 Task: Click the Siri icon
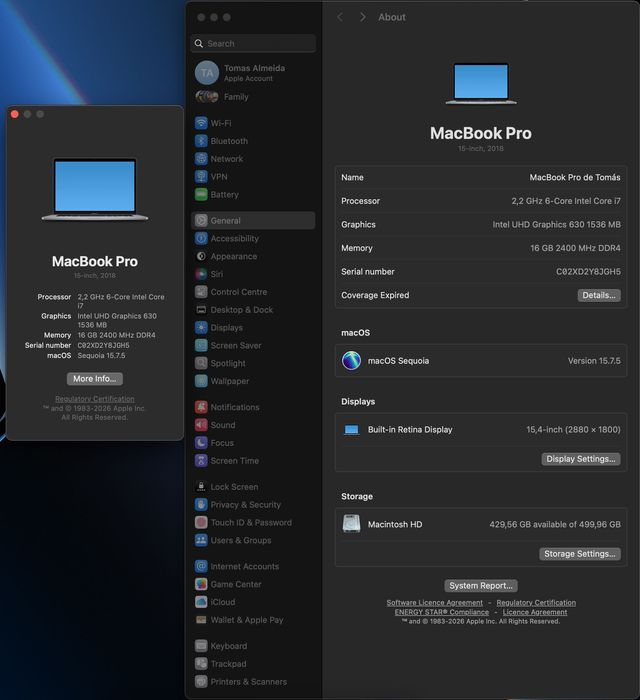pyautogui.click(x=201, y=274)
